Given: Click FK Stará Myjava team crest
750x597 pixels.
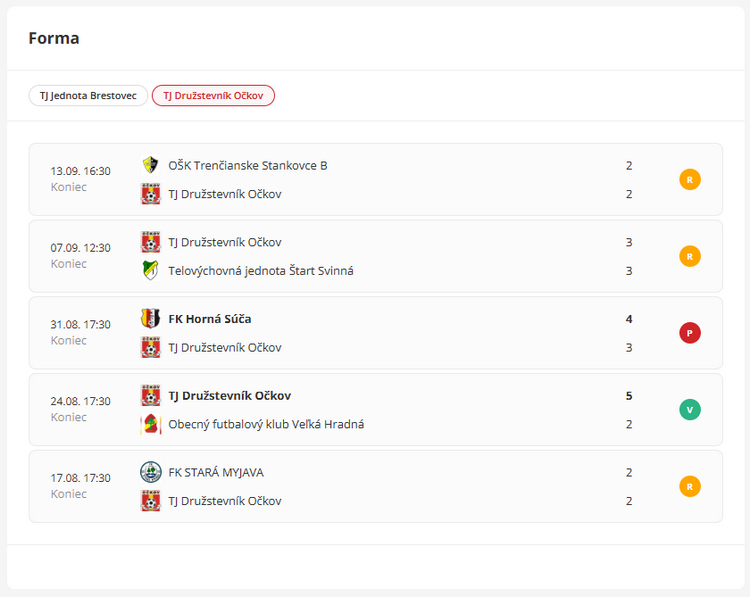Looking at the screenshot, I should (150, 472).
